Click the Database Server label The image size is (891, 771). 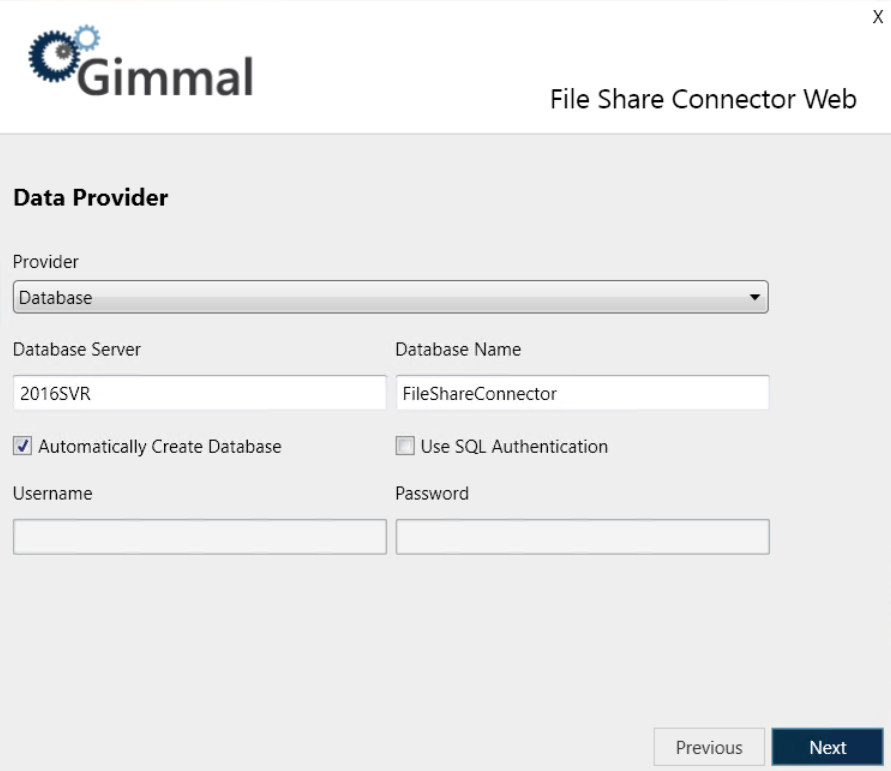(x=77, y=349)
